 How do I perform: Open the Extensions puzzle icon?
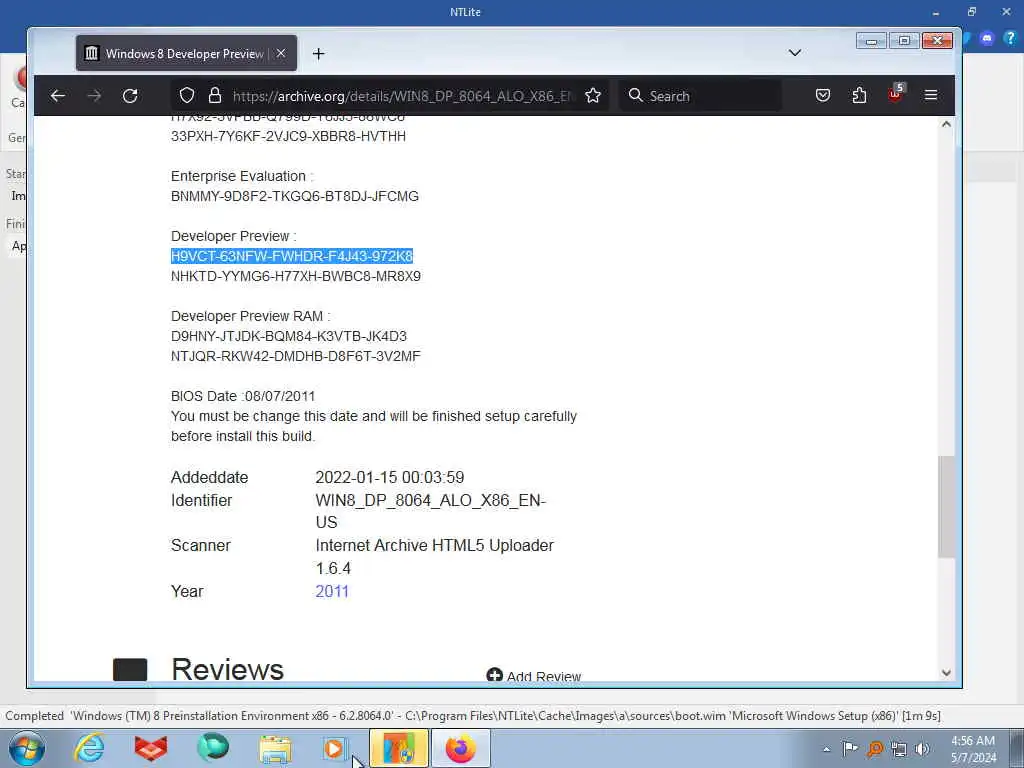859,96
